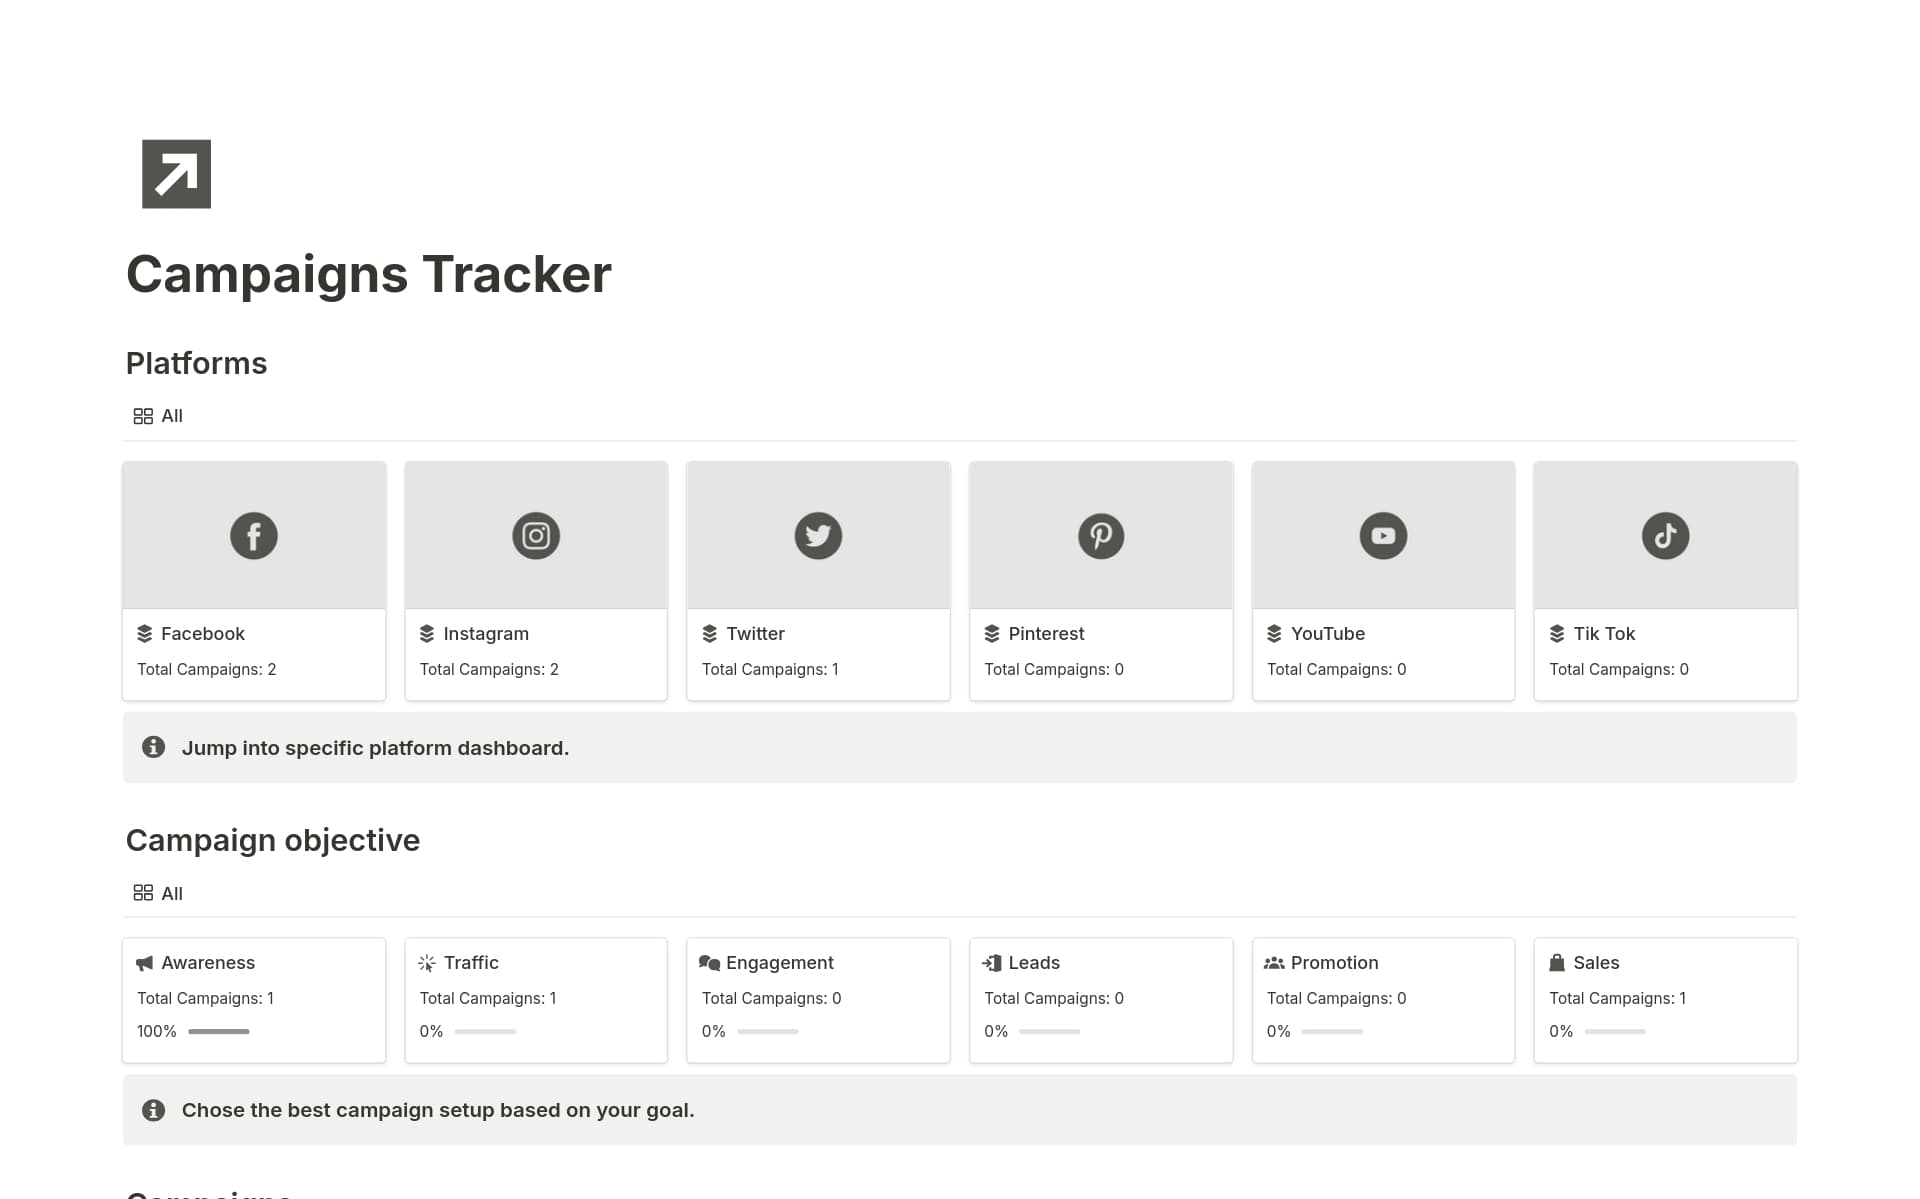Open the Twitter platform card icon
Viewport: 1920px width, 1199px height.
(818, 535)
